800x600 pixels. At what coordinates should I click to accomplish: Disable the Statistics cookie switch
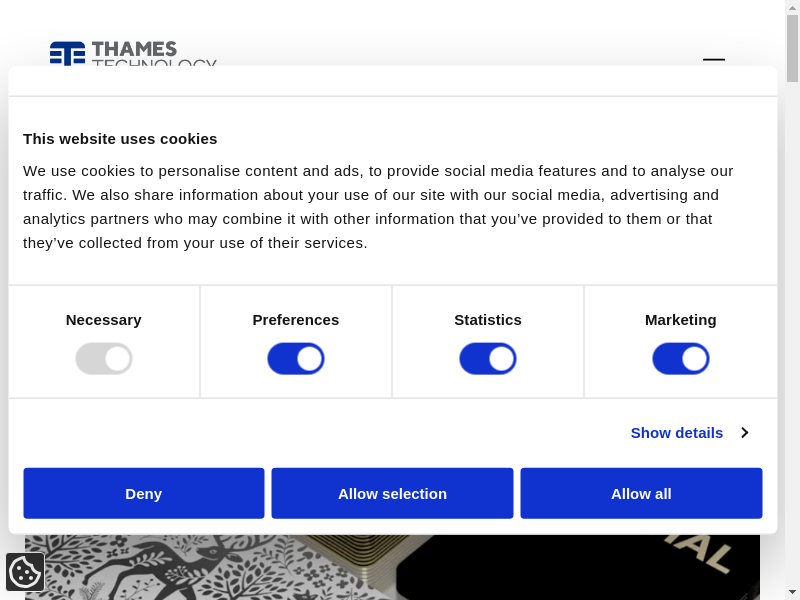tap(488, 359)
